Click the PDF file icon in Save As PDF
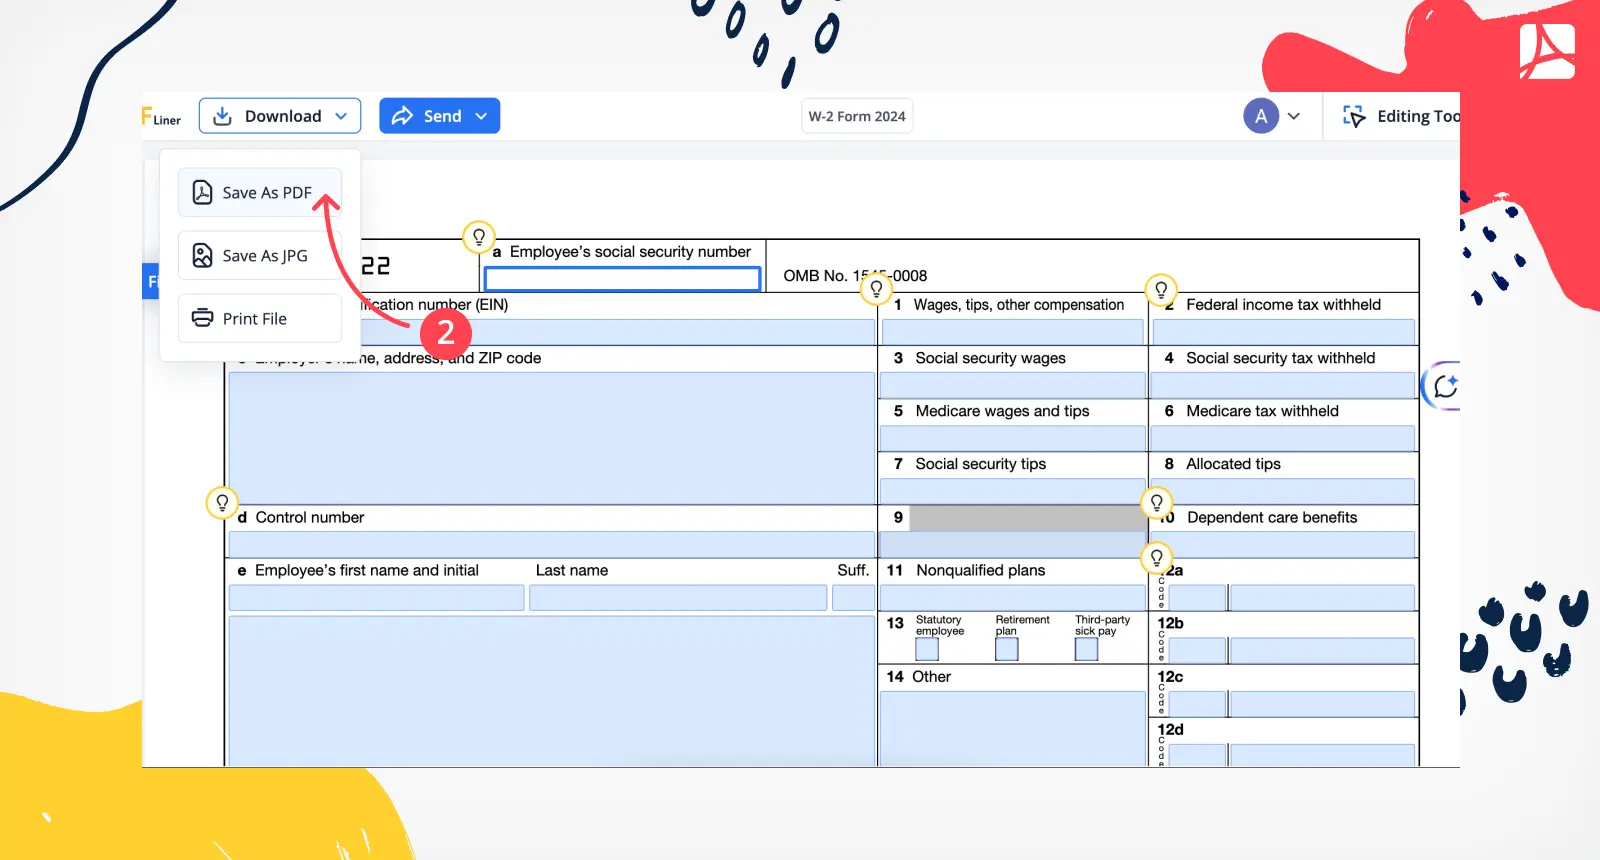This screenshot has width=1600, height=860. (202, 192)
